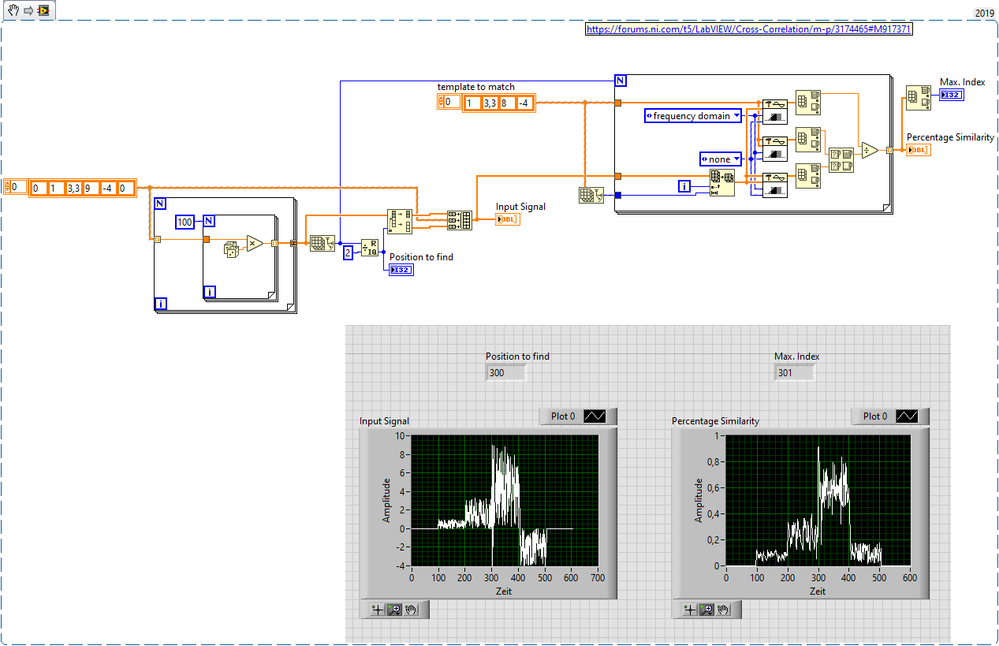Viewport: 999px width, 646px height.
Task: Select the Multiply node inside the inner loop
Action: [x=255, y=243]
